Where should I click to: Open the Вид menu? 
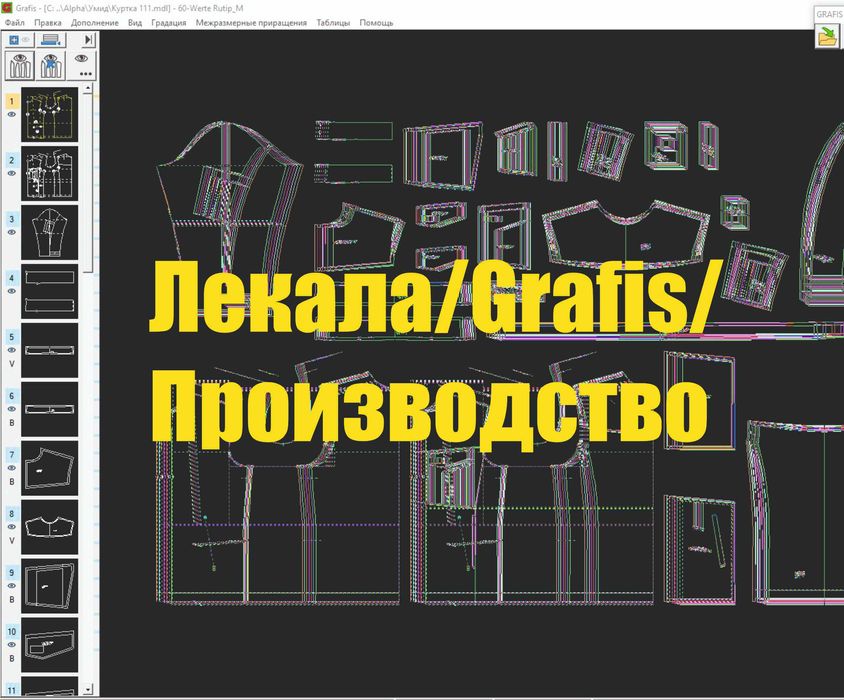coord(135,23)
